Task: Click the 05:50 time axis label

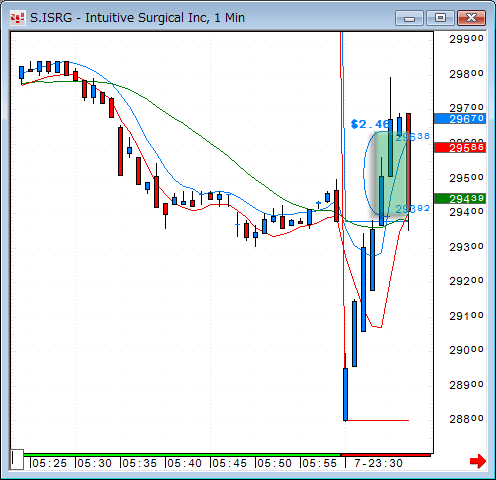Action: 274,463
